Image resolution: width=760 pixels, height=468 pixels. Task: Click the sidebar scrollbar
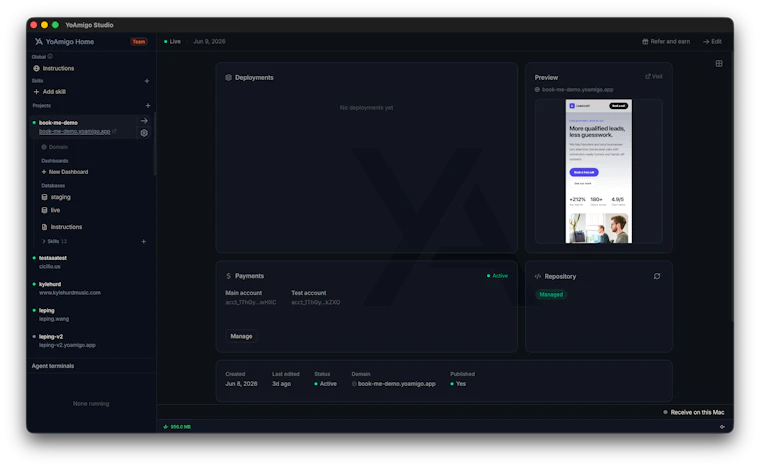155,144
